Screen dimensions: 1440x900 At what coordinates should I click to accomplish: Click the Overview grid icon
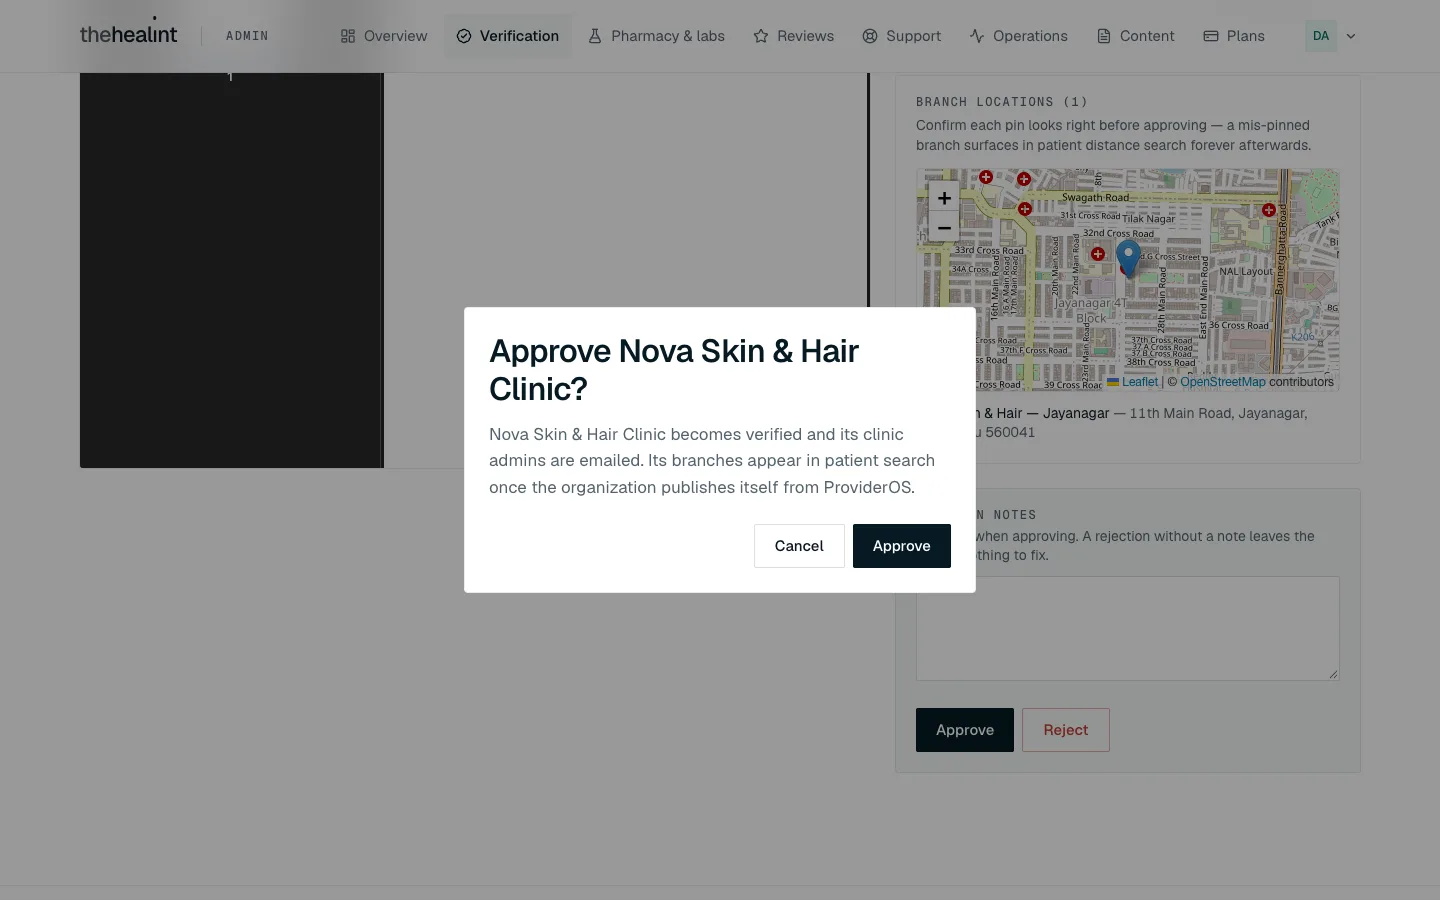(x=348, y=36)
